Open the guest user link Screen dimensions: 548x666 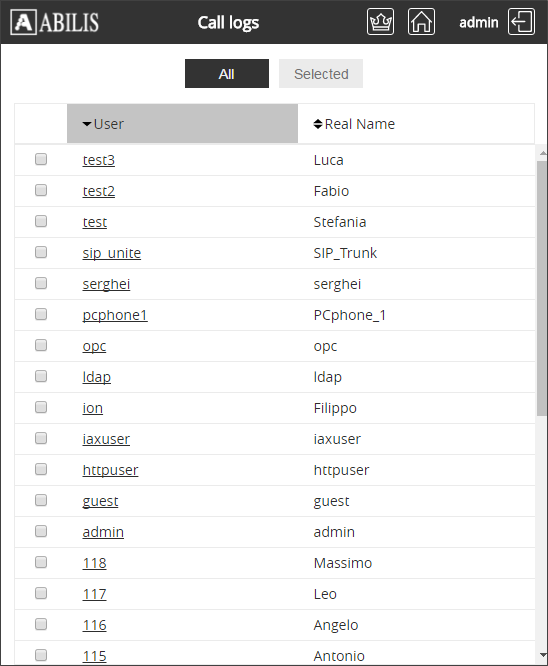tap(100, 501)
